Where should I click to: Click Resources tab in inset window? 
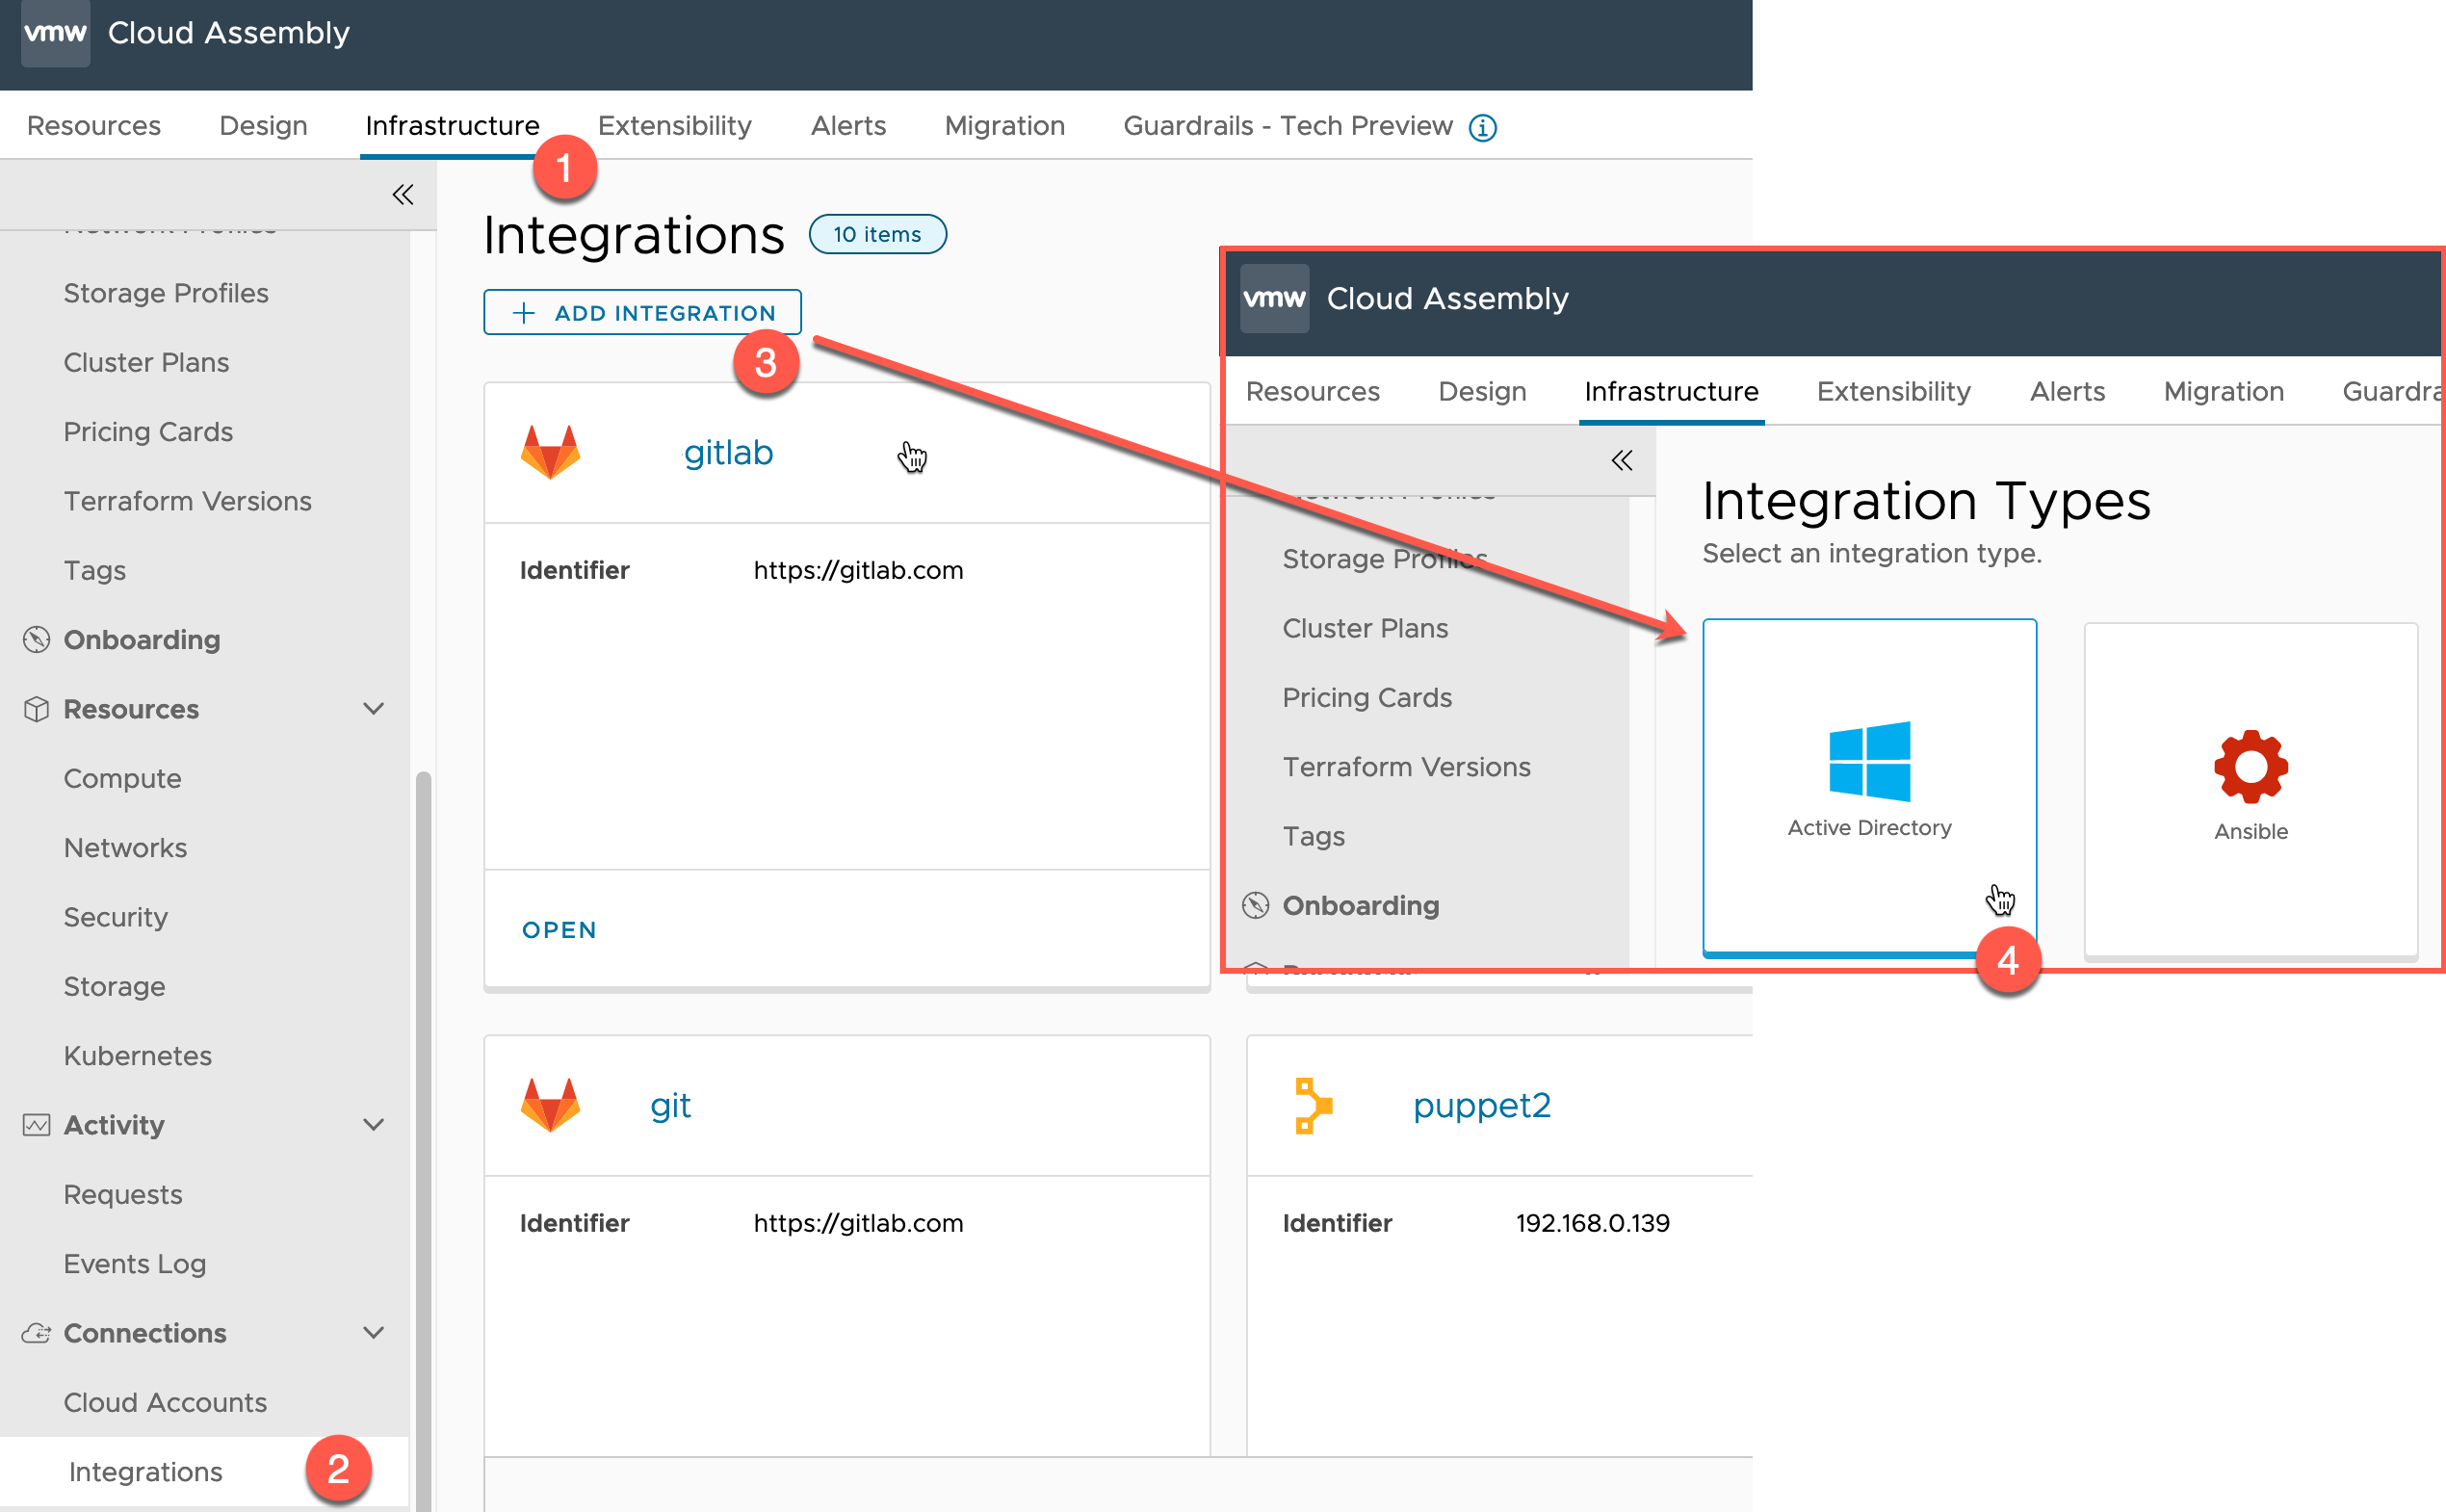coord(1313,392)
